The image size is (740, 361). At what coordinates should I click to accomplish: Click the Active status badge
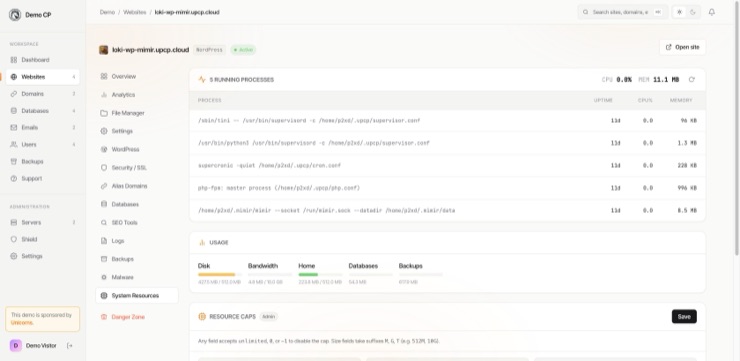click(243, 50)
